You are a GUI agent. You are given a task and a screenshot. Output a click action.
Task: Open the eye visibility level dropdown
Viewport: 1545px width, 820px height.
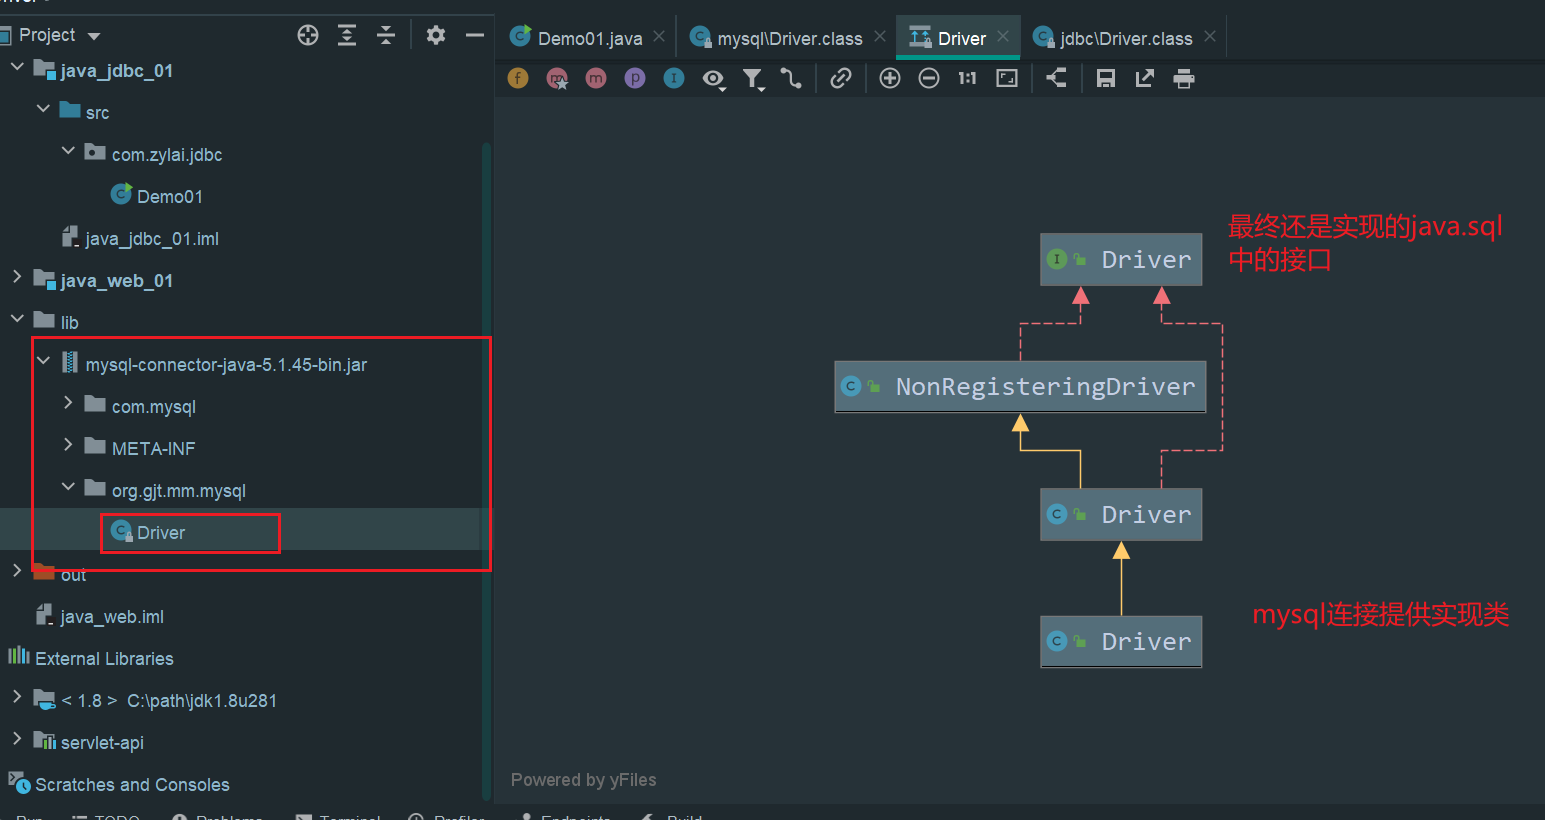pos(714,79)
